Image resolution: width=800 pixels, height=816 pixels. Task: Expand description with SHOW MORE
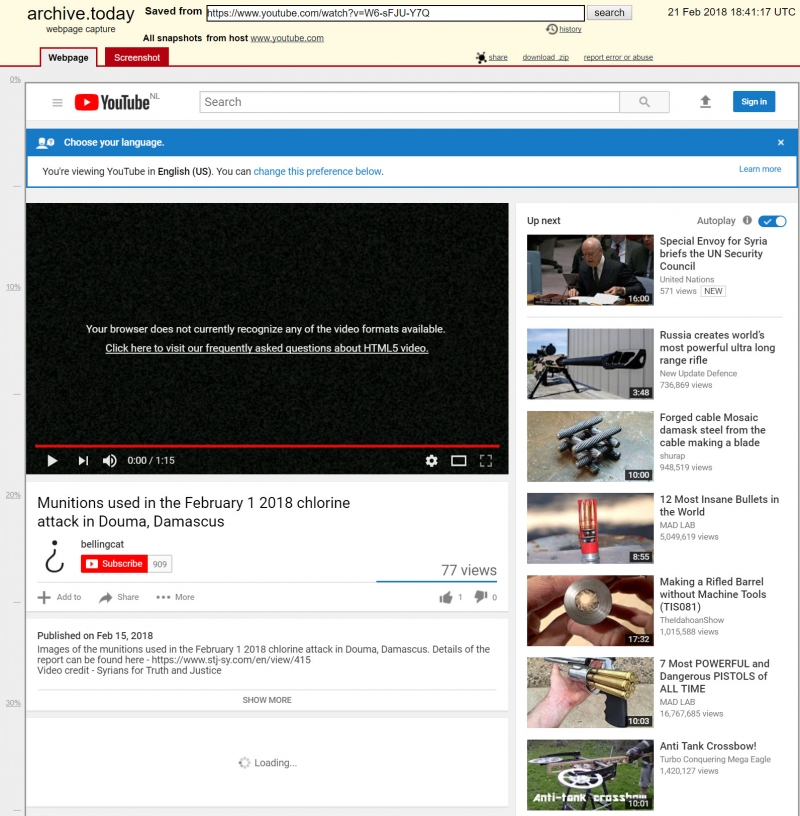coord(267,700)
